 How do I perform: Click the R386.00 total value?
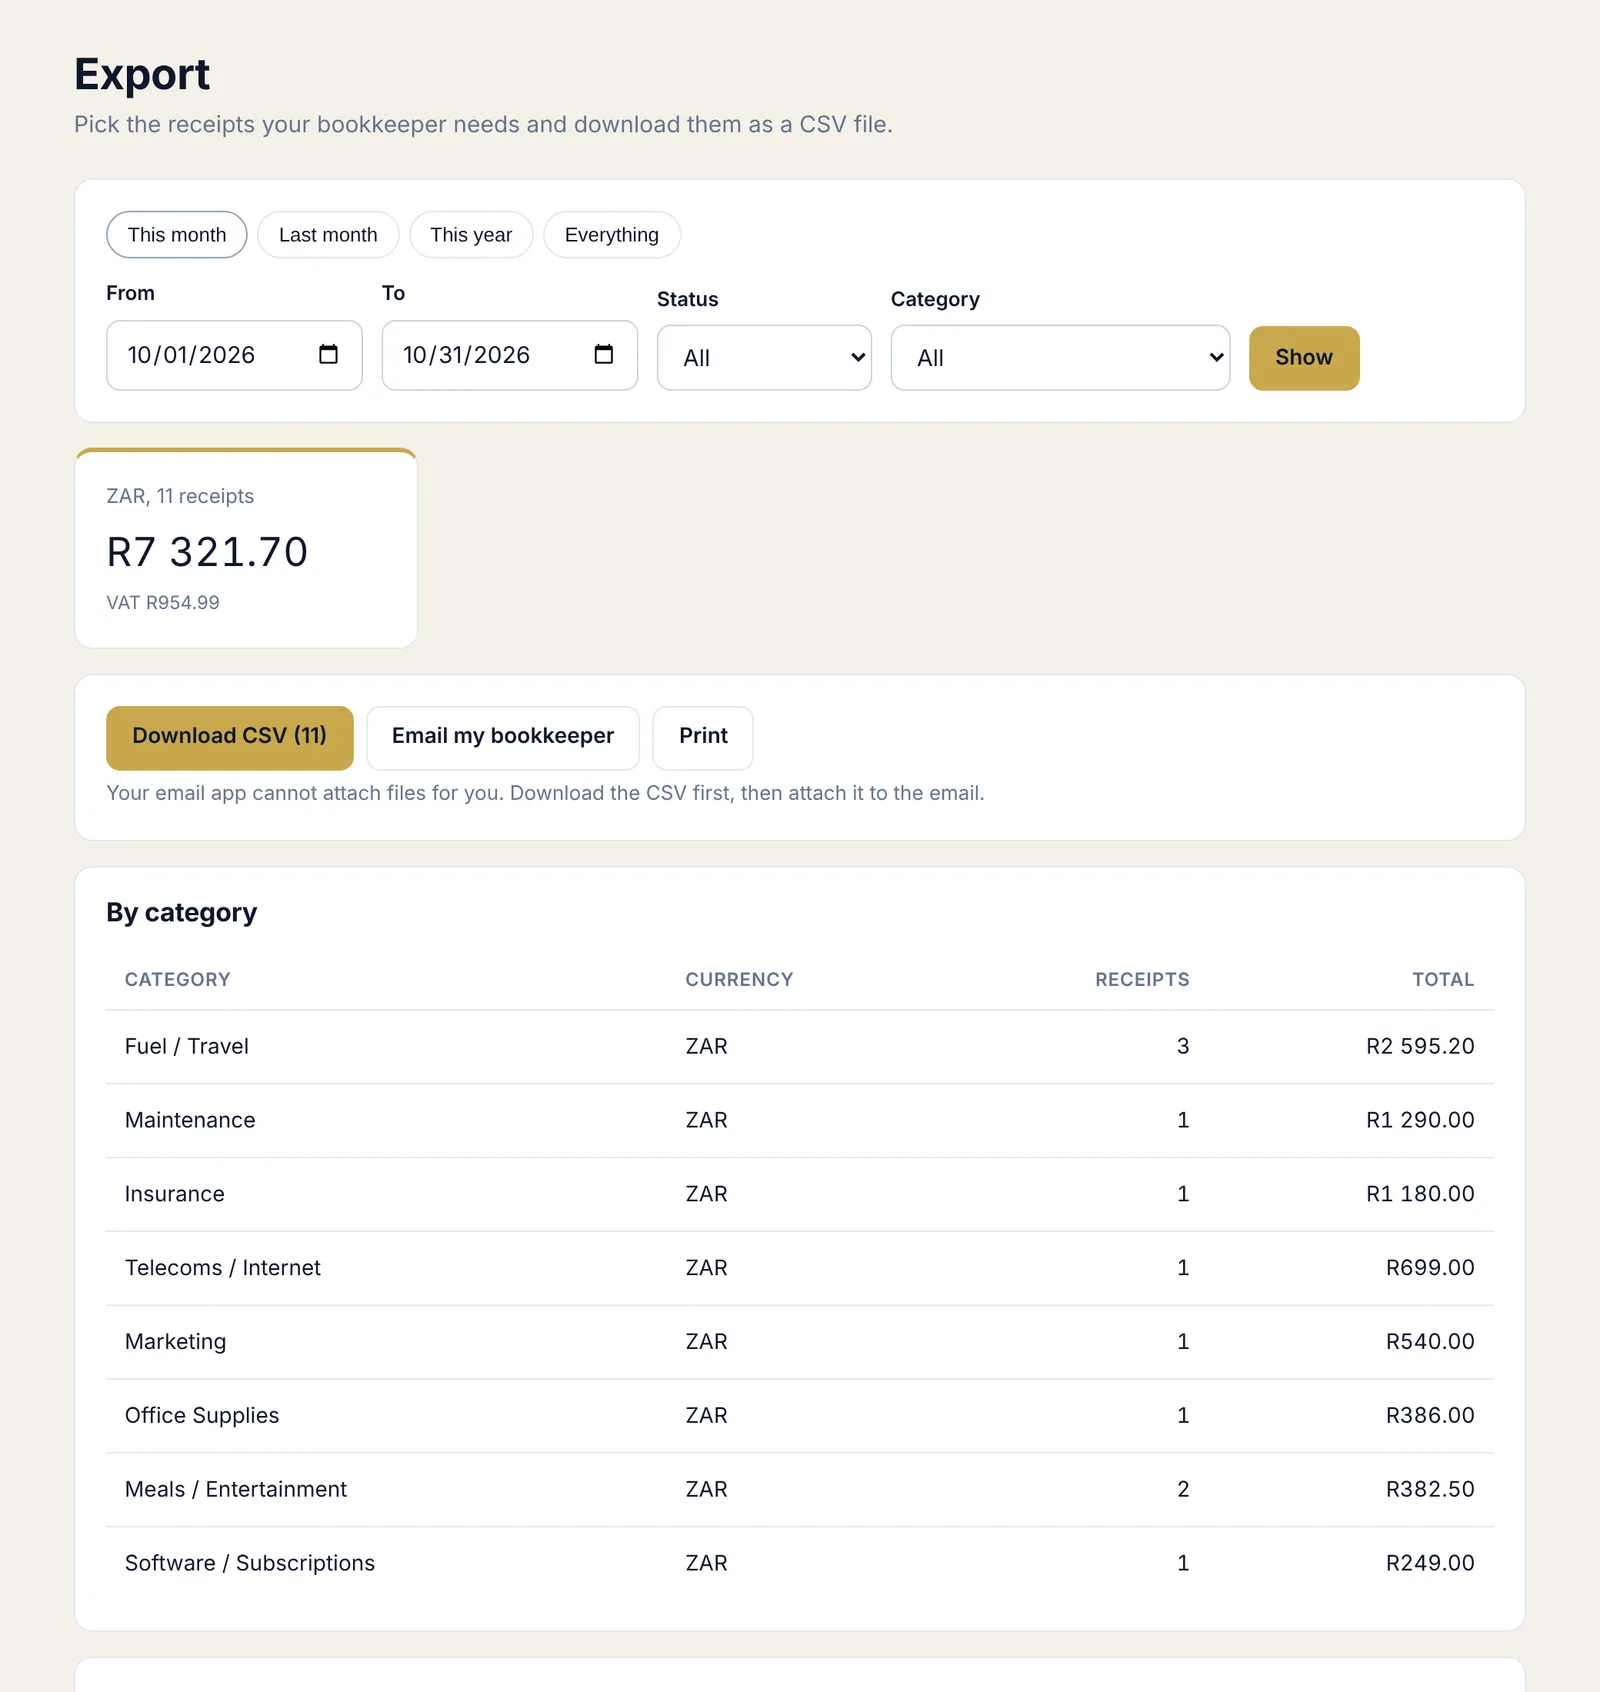(x=1430, y=1416)
